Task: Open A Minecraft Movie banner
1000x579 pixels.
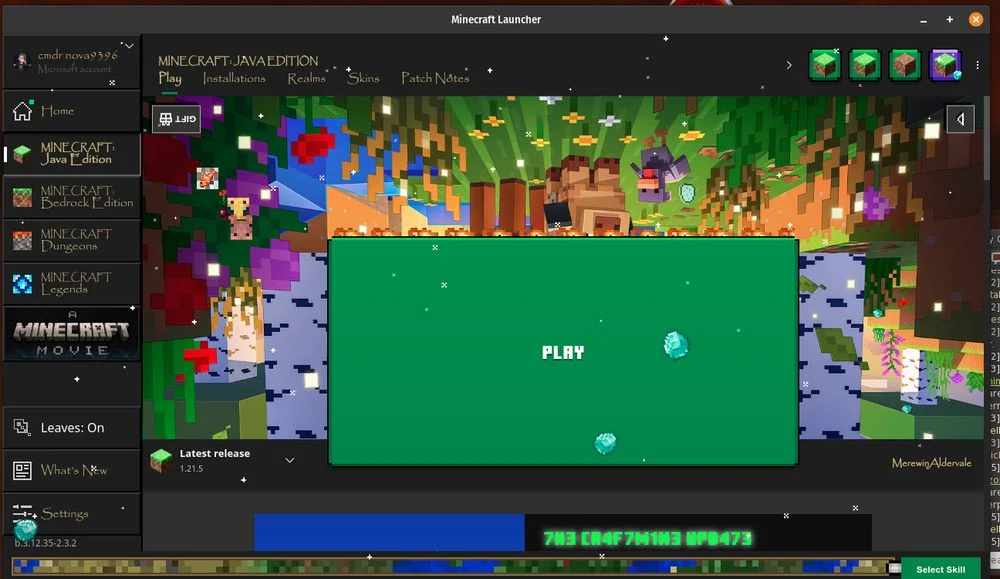Action: pyautogui.click(x=71, y=334)
